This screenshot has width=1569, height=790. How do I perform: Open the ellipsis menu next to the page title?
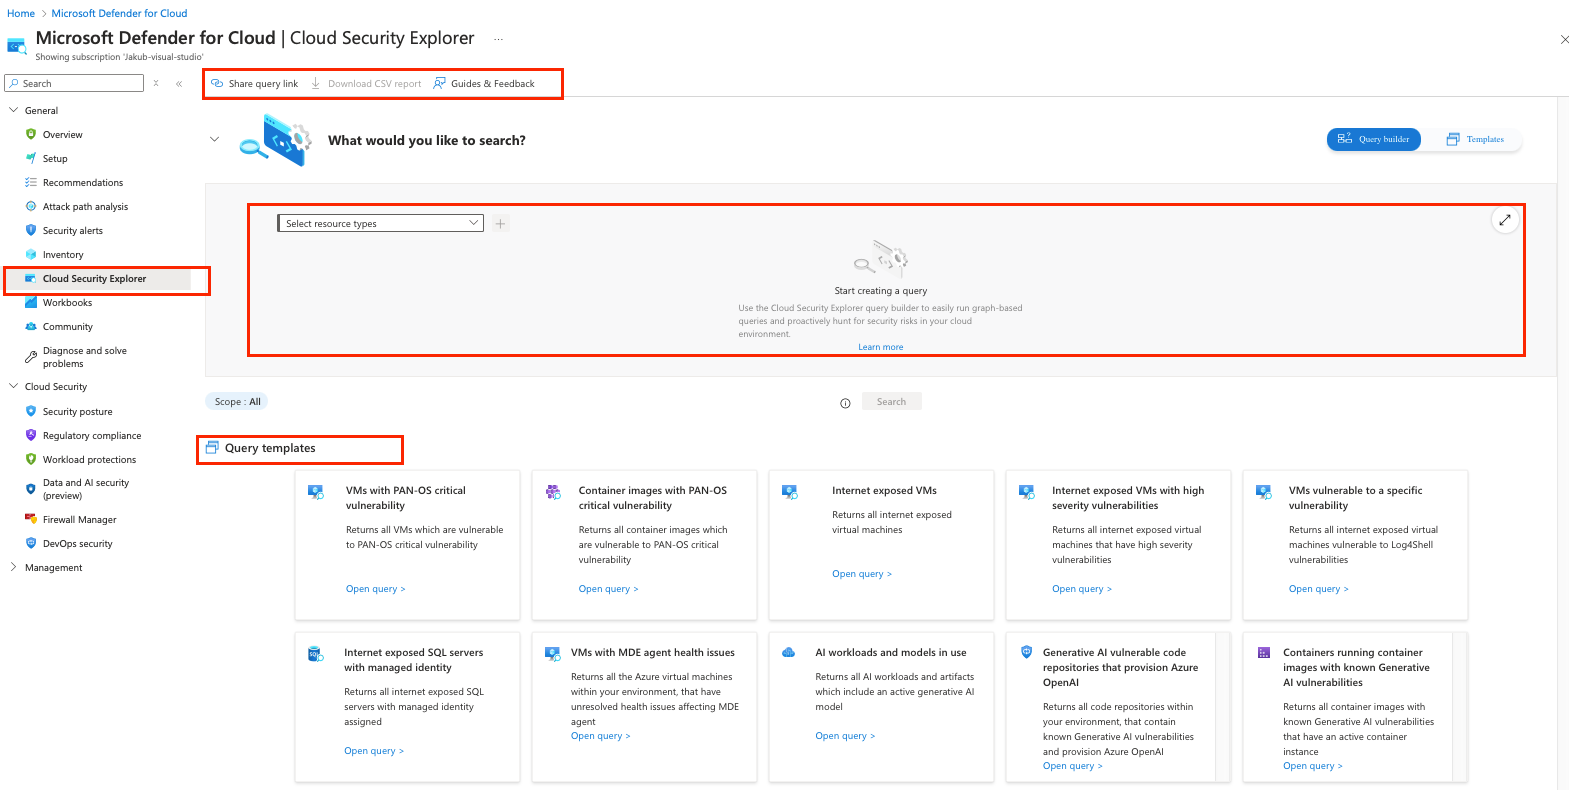[x=498, y=39]
